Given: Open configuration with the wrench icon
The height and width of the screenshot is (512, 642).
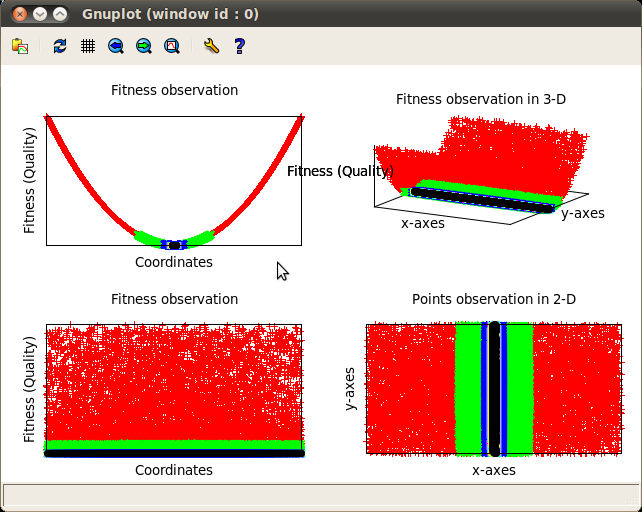Looking at the screenshot, I should (210, 46).
